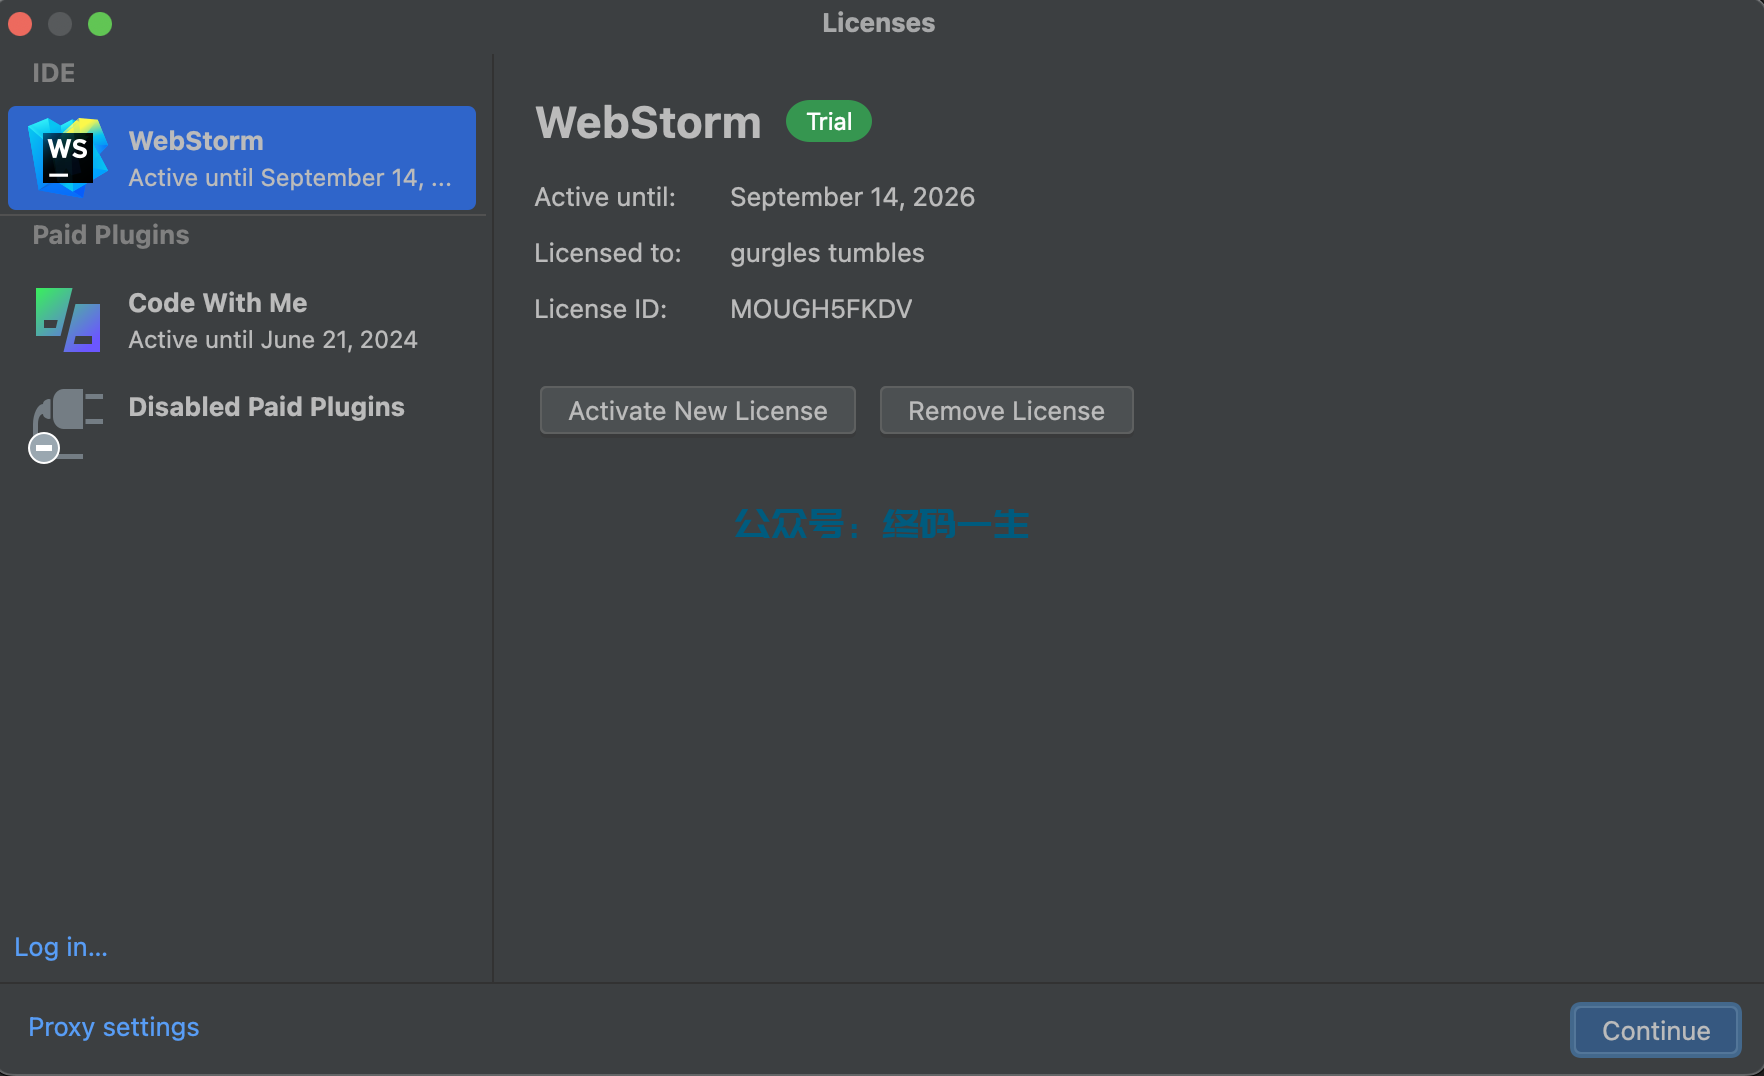Click the license ID MOUGH5FKDV
Screen dimensions: 1764x1076
821,309
